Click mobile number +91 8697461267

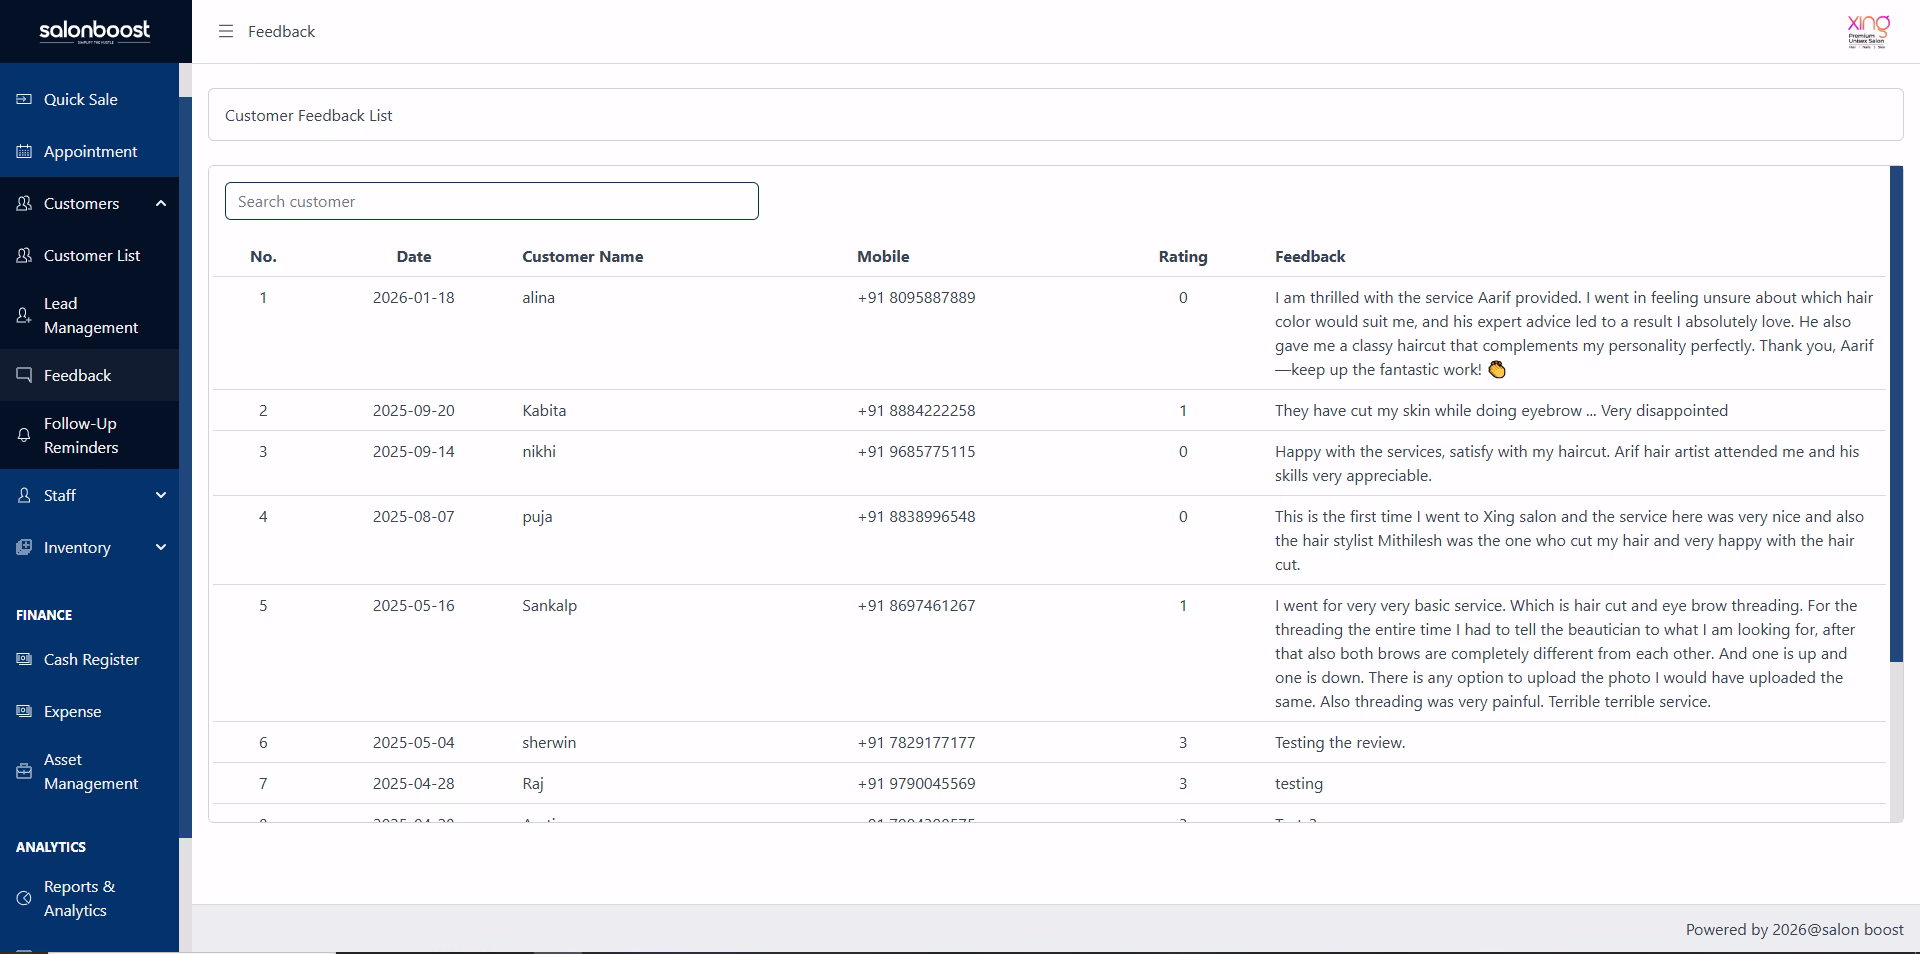[x=916, y=605]
